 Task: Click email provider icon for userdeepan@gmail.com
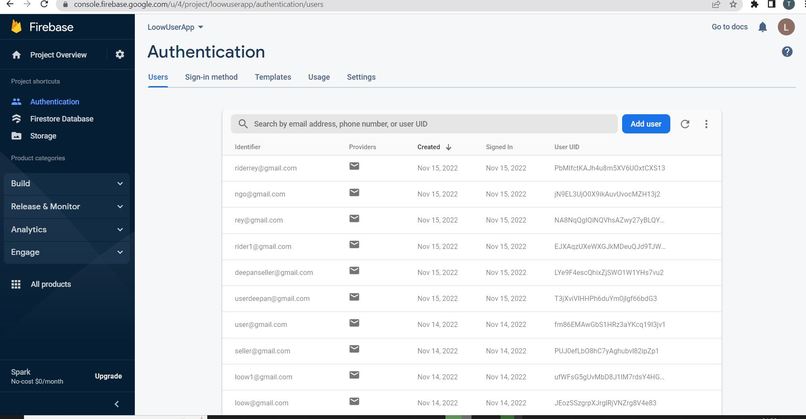click(x=354, y=297)
